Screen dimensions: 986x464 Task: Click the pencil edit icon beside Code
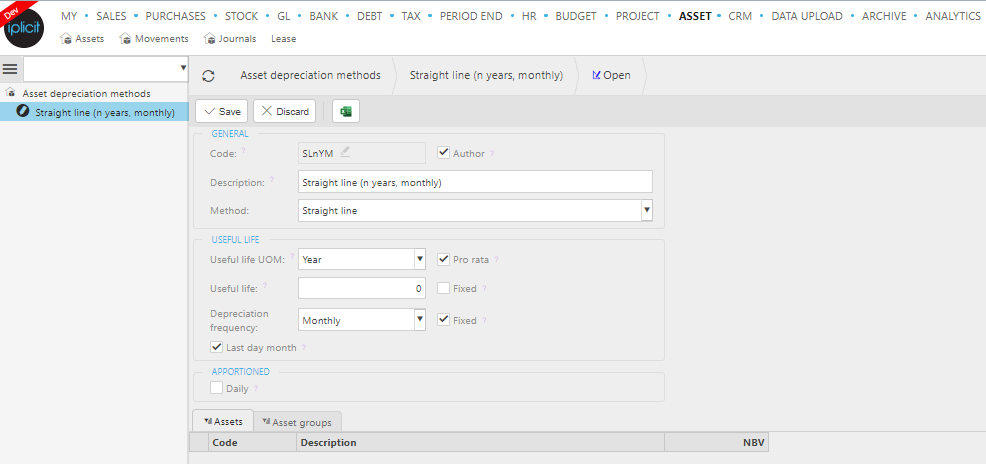pos(345,152)
